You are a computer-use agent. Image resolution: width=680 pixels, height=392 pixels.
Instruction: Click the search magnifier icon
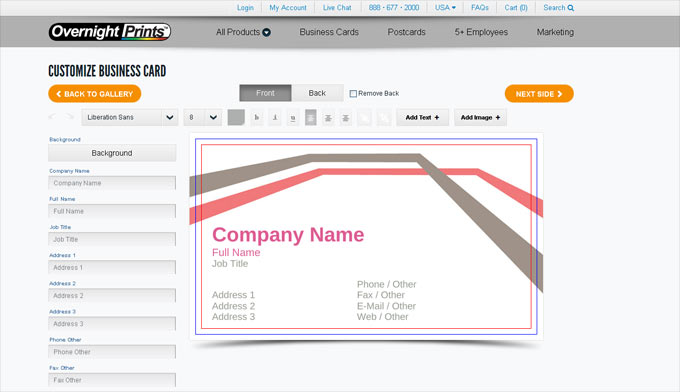point(571,8)
